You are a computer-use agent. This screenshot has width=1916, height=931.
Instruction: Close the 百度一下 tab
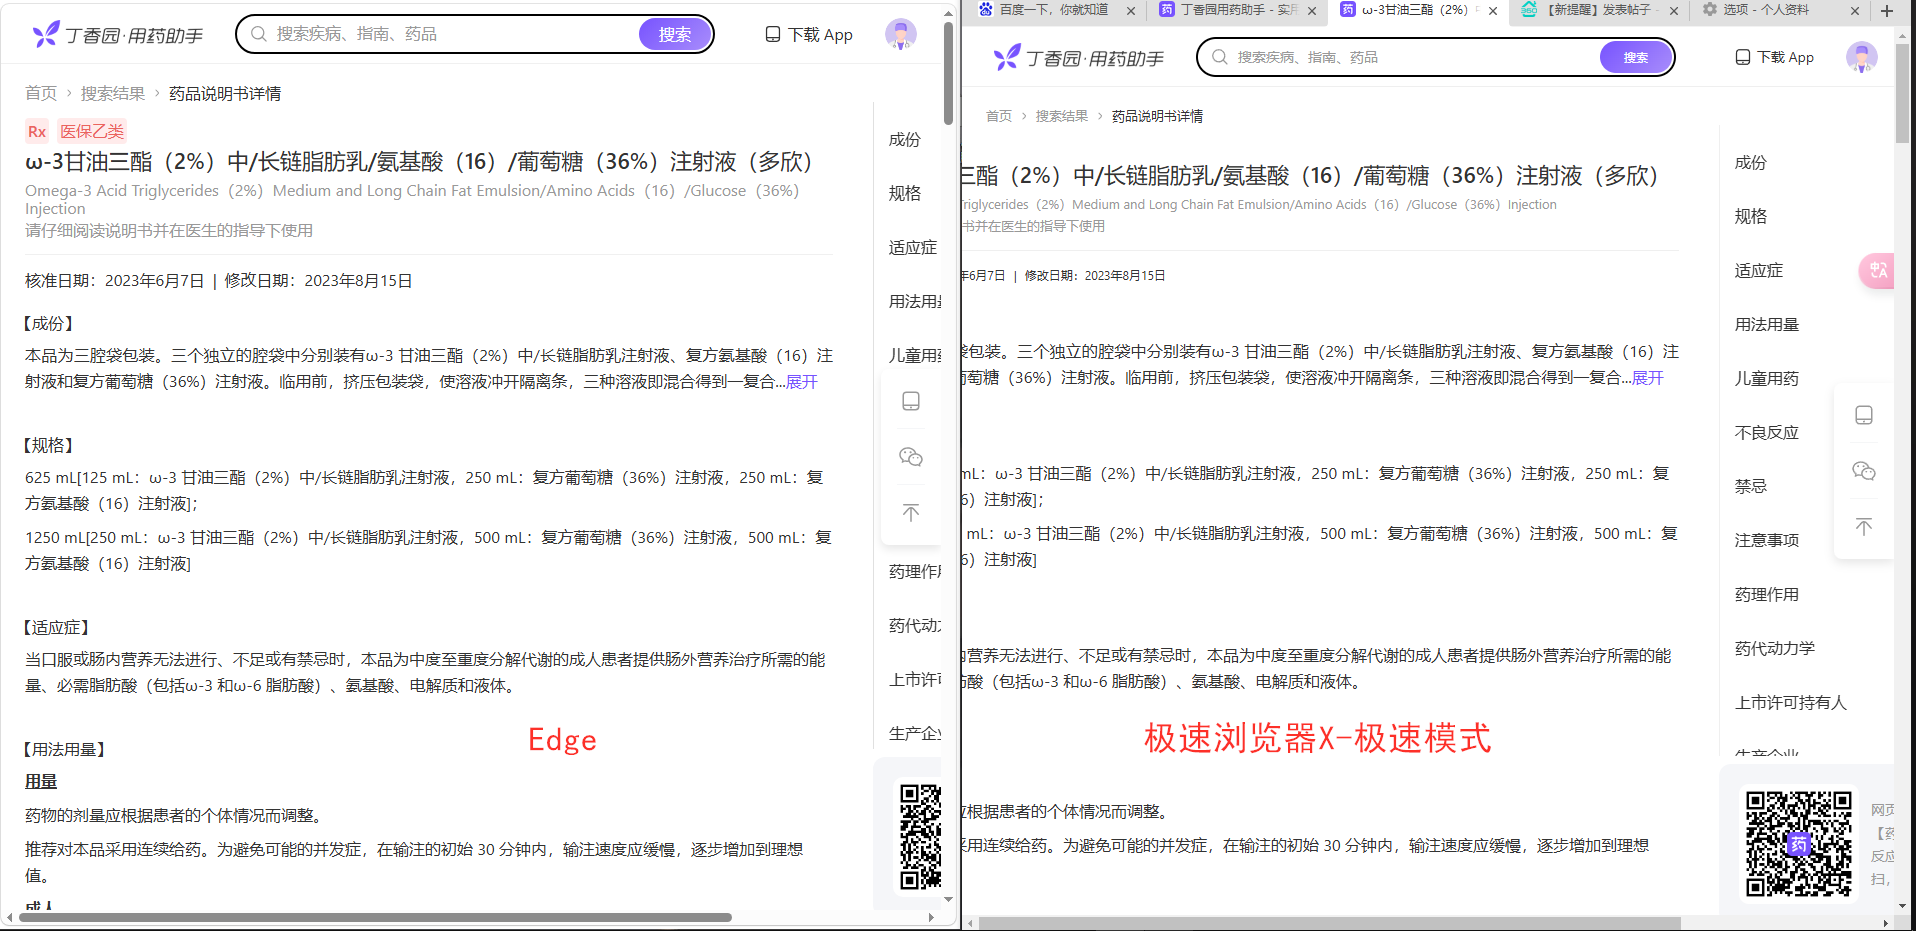point(1131,11)
